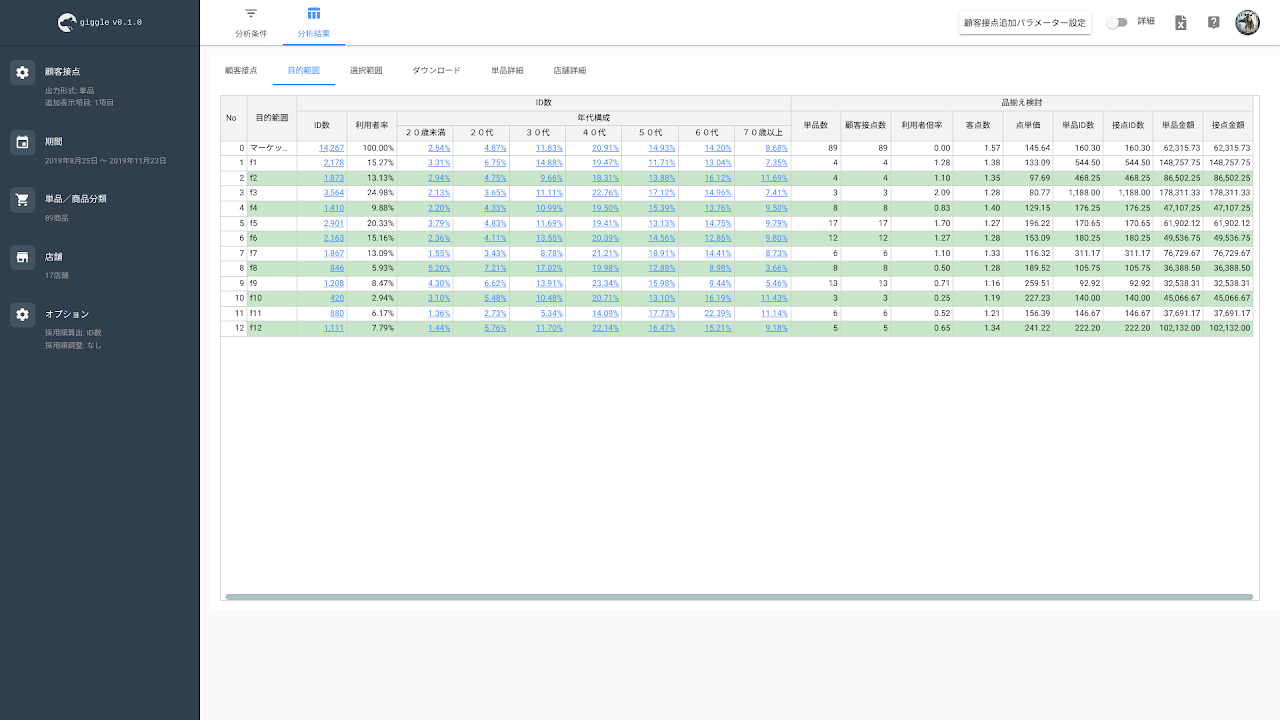This screenshot has height=720, width=1280.
Task: Select the マーケッ… row name cell
Action: pyautogui.click(x=271, y=148)
